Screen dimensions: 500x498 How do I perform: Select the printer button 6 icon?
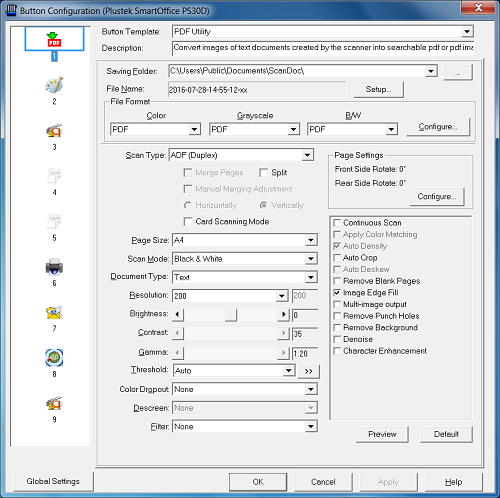click(54, 267)
